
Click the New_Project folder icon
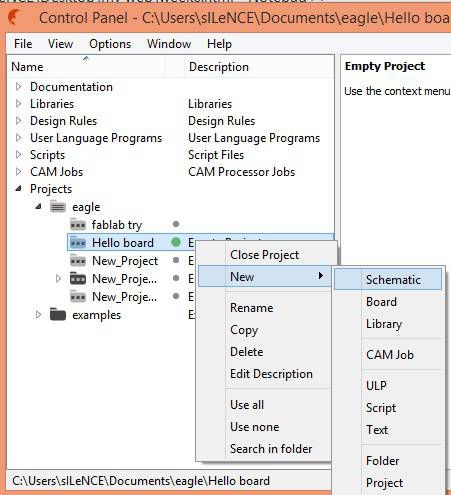coord(78,260)
